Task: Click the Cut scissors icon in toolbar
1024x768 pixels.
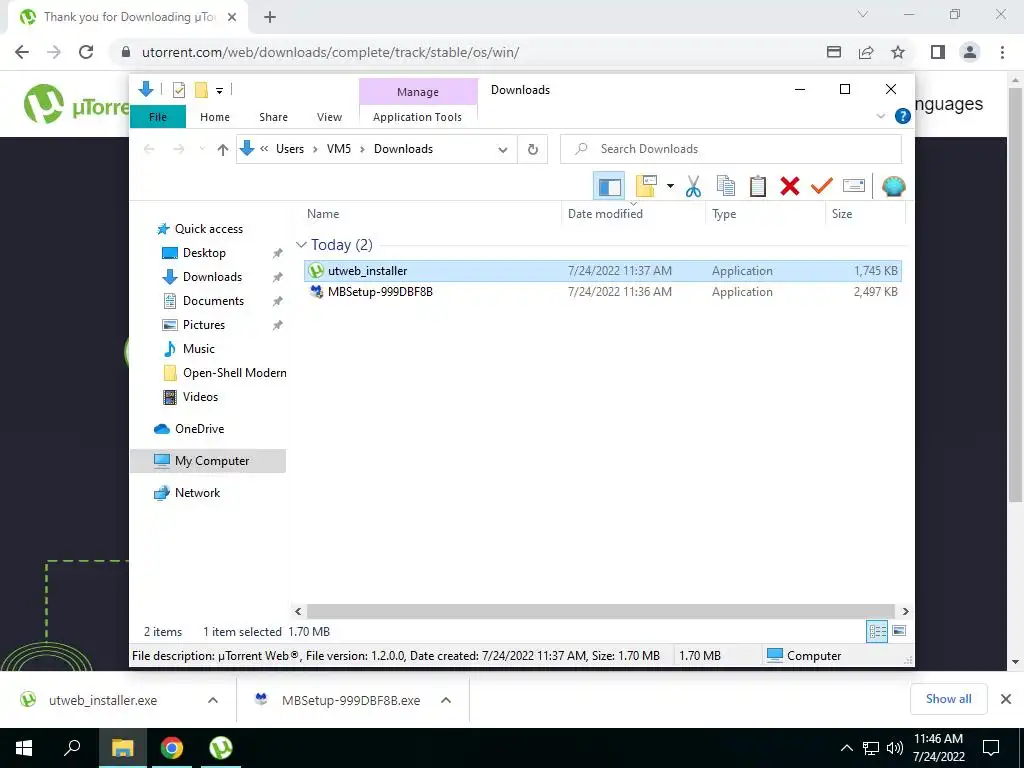Action: point(693,187)
